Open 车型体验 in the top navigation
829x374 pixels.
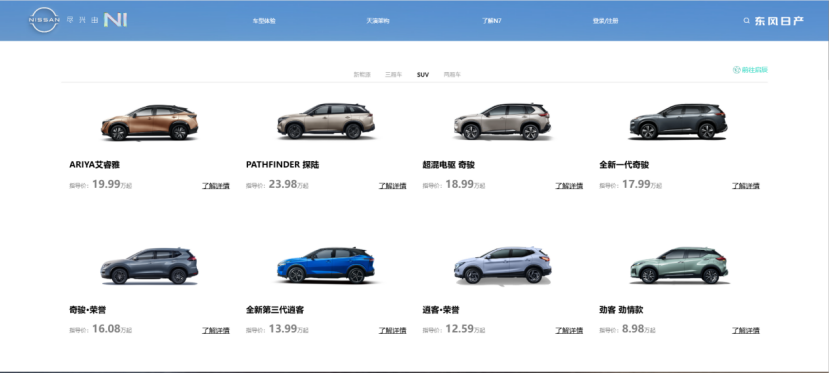(x=264, y=21)
